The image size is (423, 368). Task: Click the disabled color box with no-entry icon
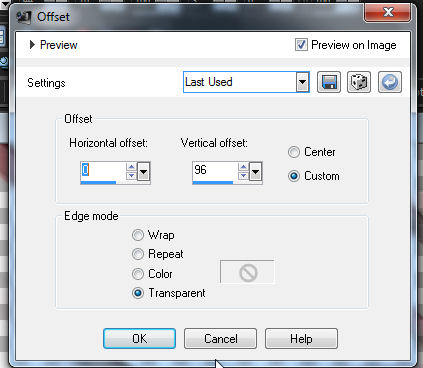coord(247,272)
